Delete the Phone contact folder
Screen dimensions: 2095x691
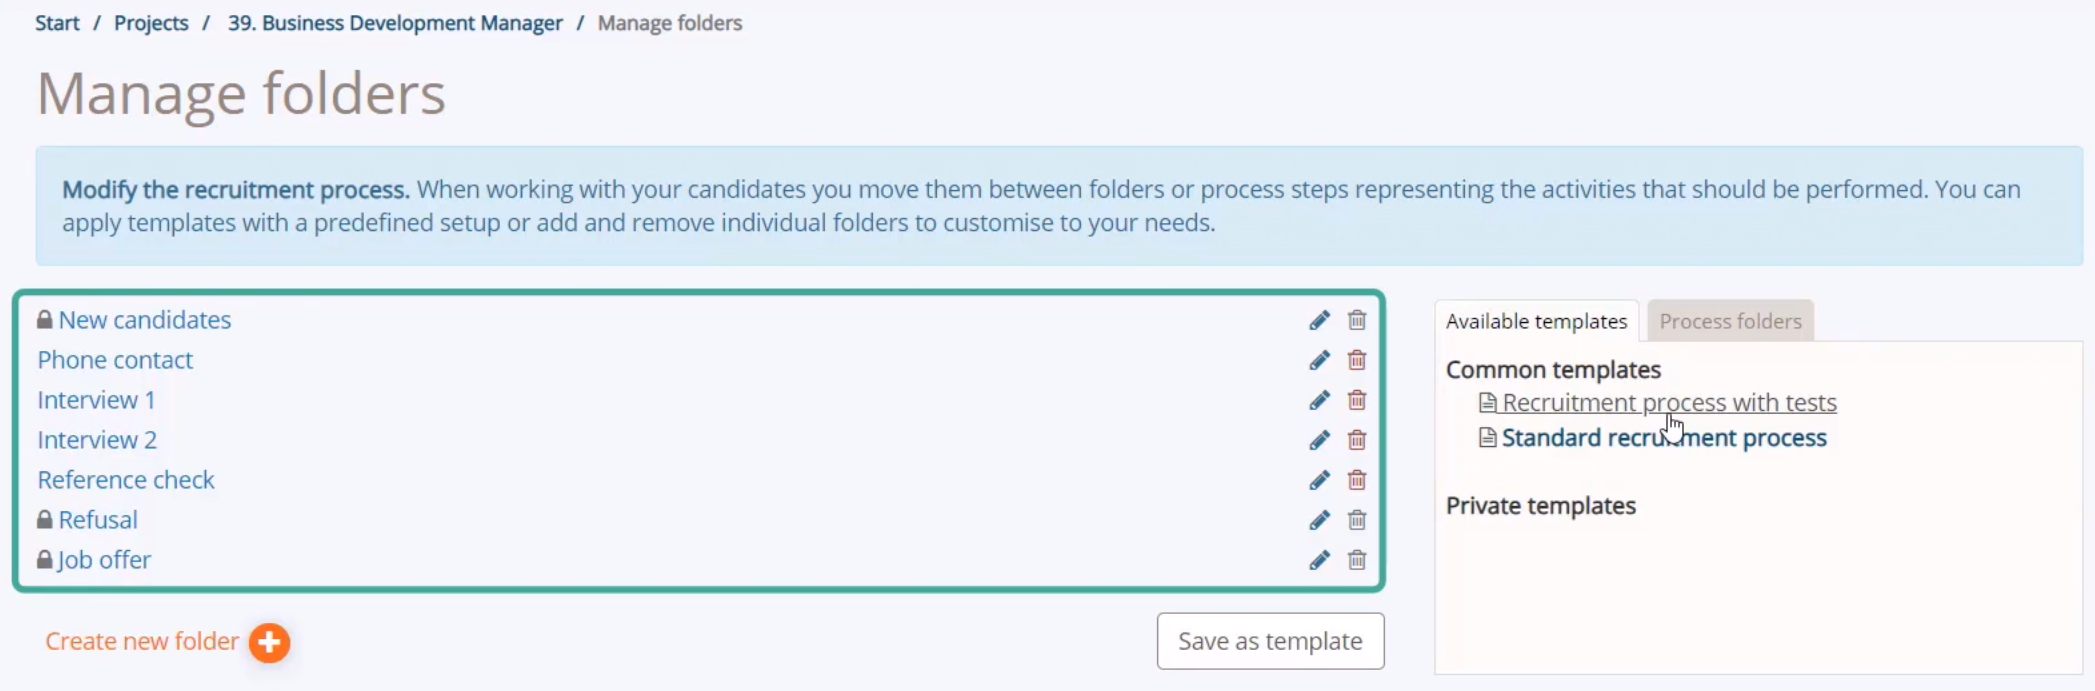pos(1356,360)
